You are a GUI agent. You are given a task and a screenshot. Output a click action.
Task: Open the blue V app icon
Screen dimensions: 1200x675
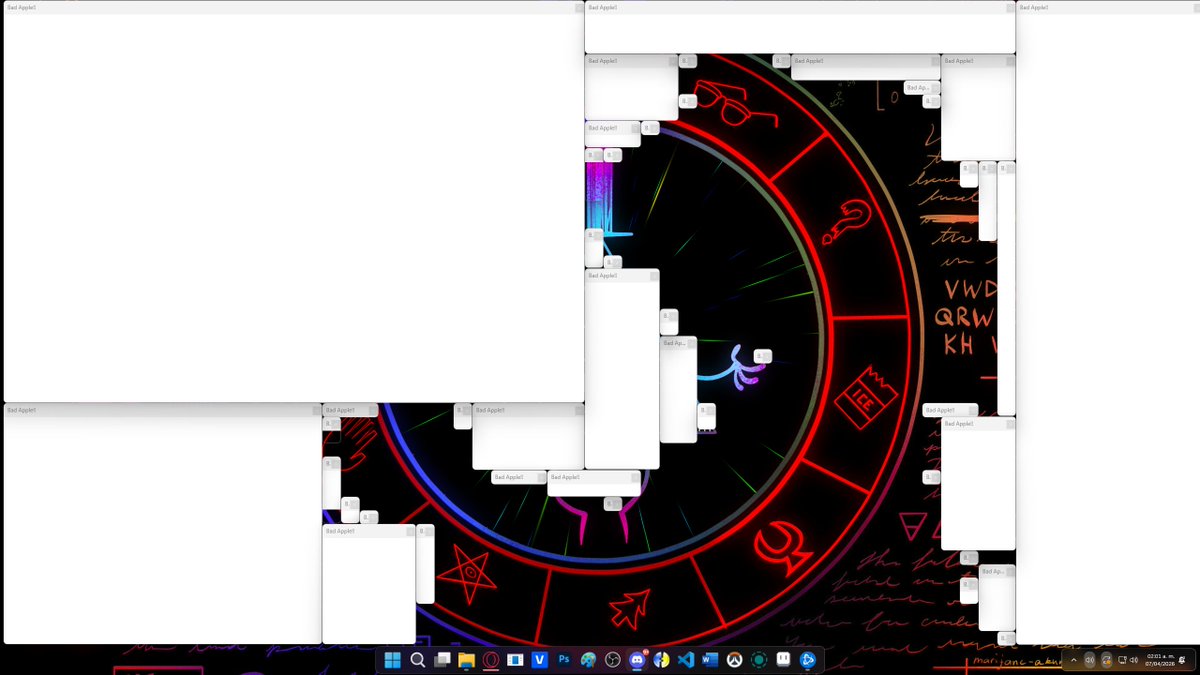pos(539,660)
